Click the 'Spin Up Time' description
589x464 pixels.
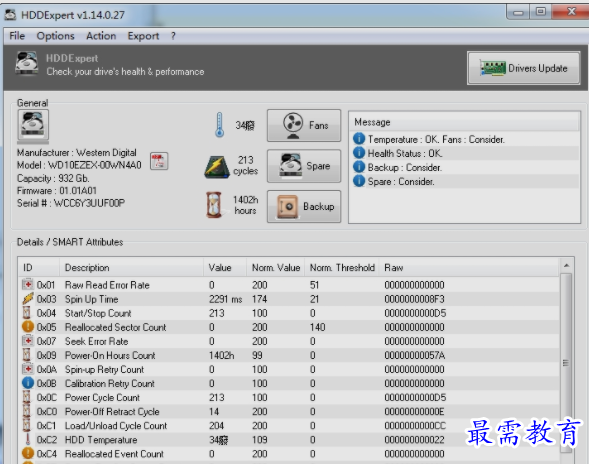coord(92,299)
